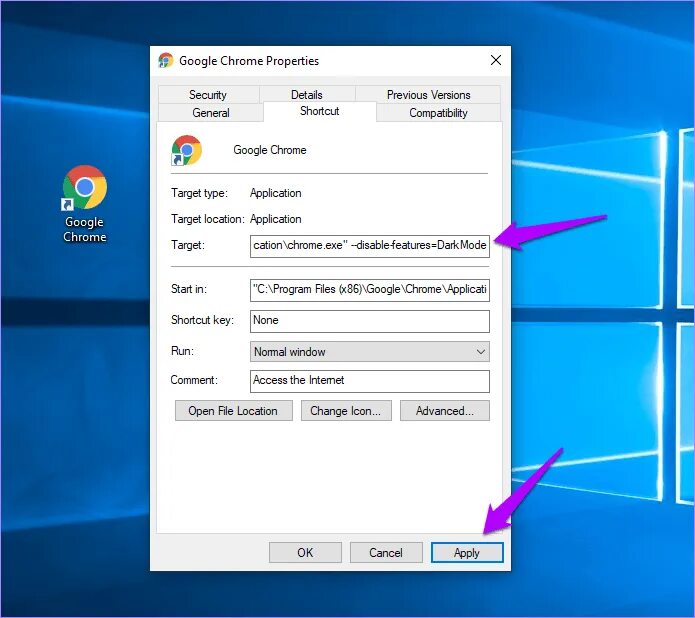Click inside the Target text field

(370, 246)
